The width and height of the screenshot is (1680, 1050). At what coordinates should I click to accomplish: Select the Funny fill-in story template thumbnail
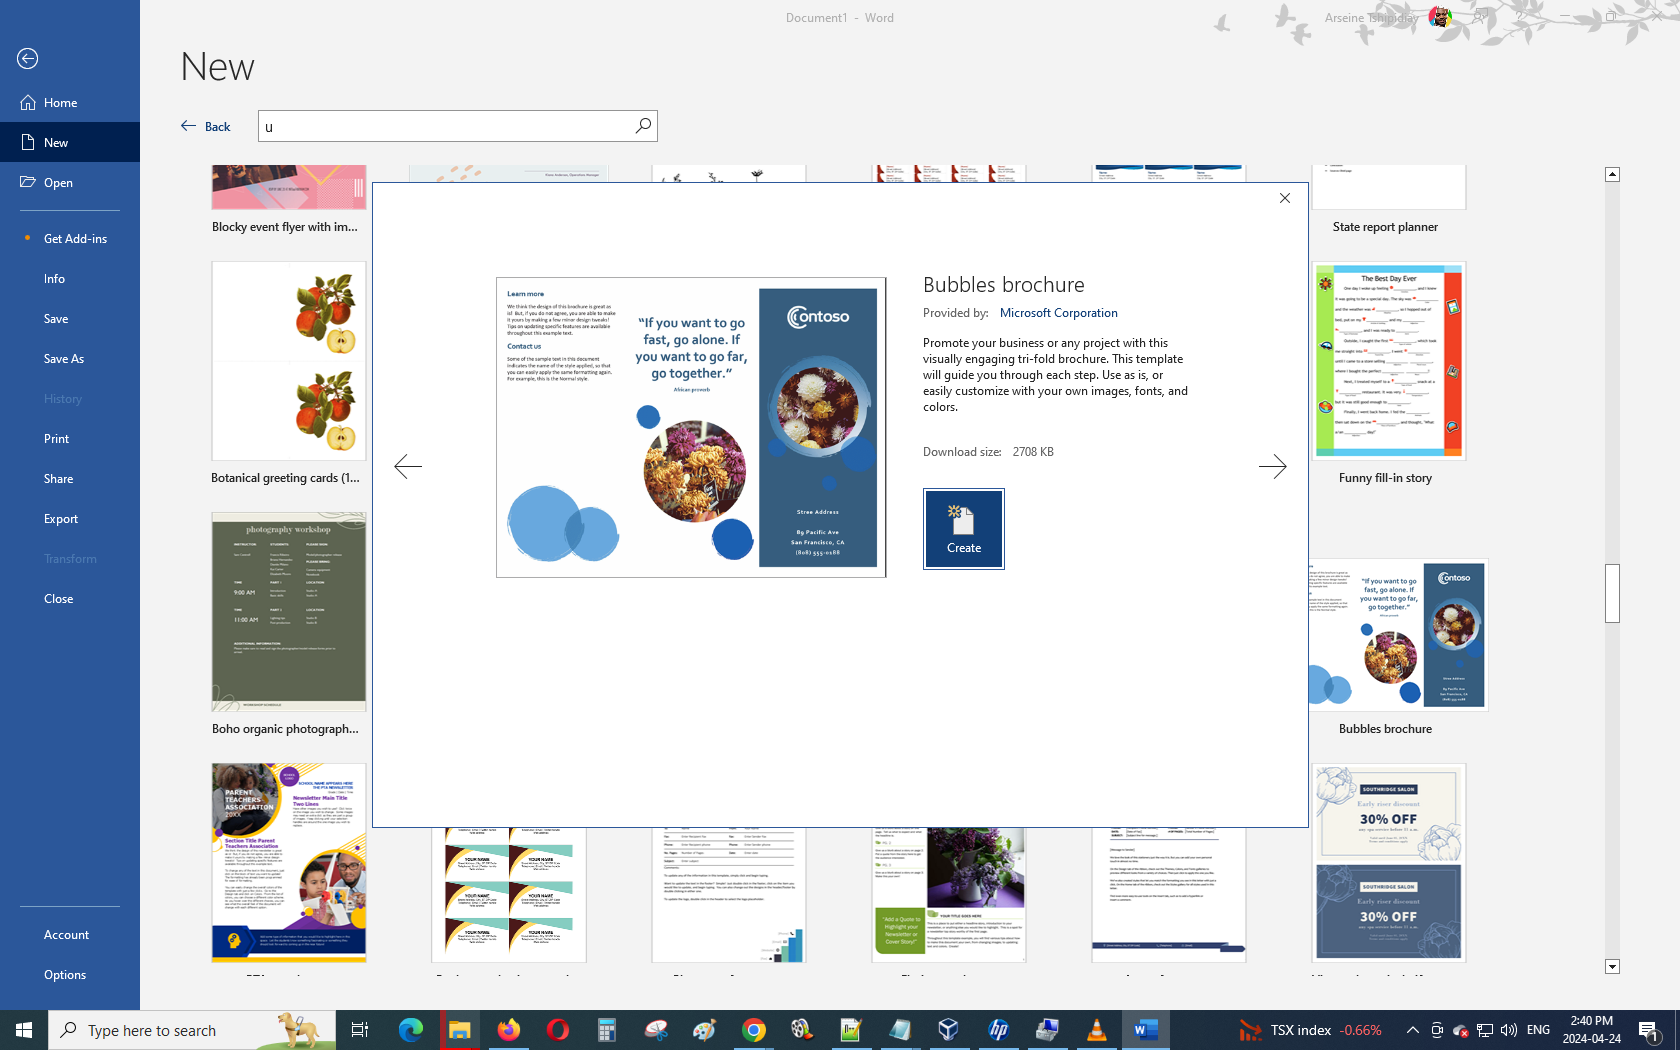1388,362
